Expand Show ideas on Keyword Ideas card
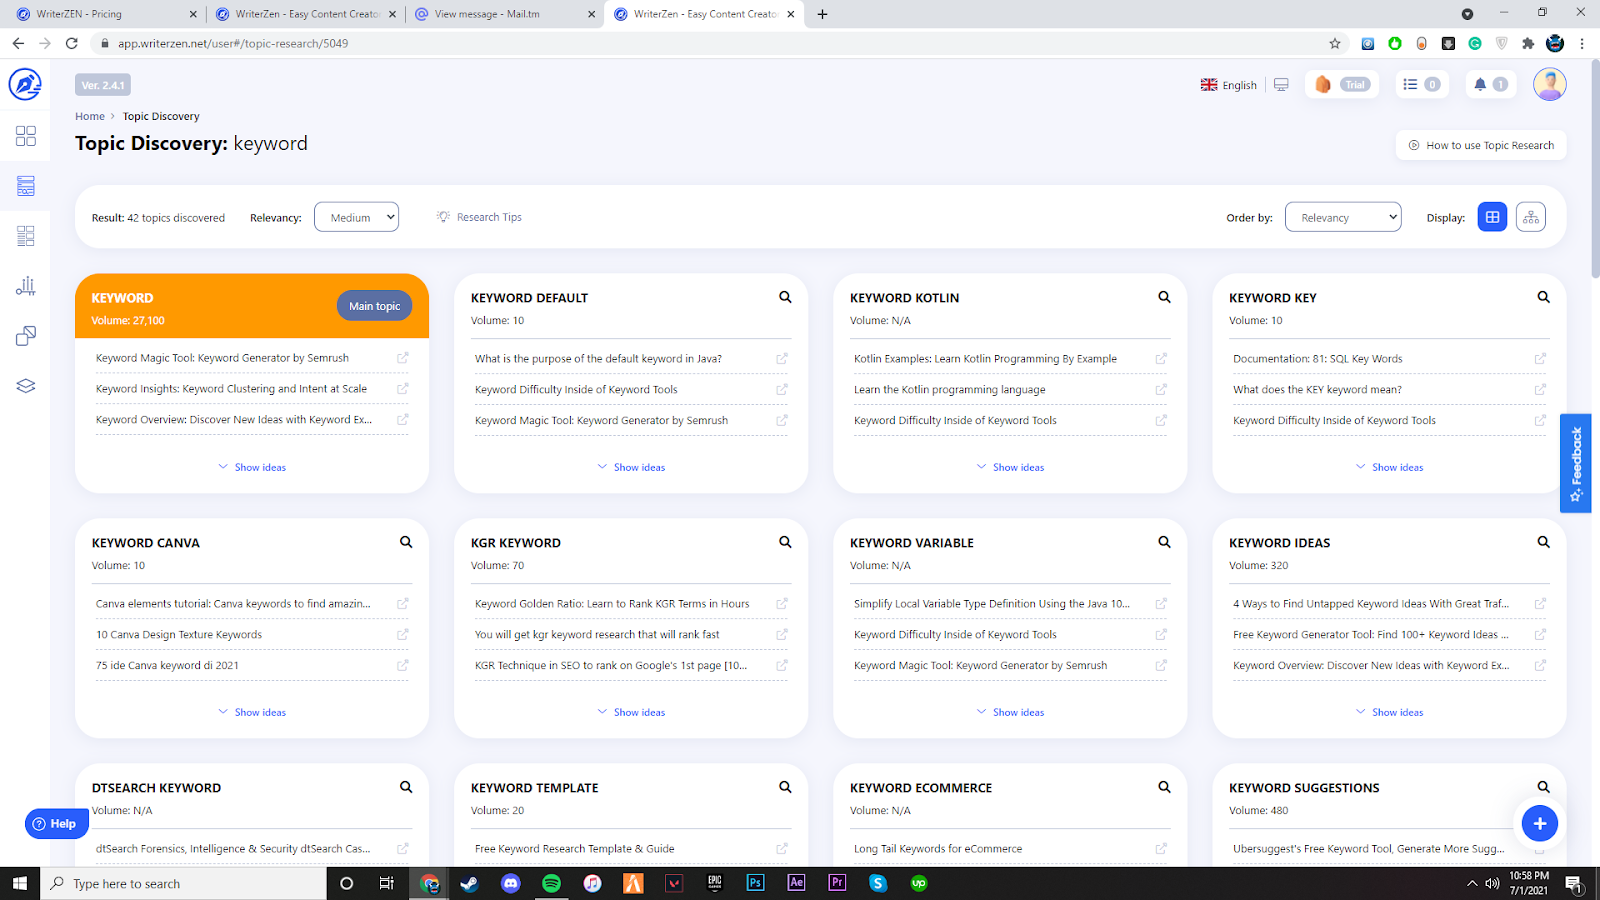This screenshot has width=1600, height=900. (1389, 712)
